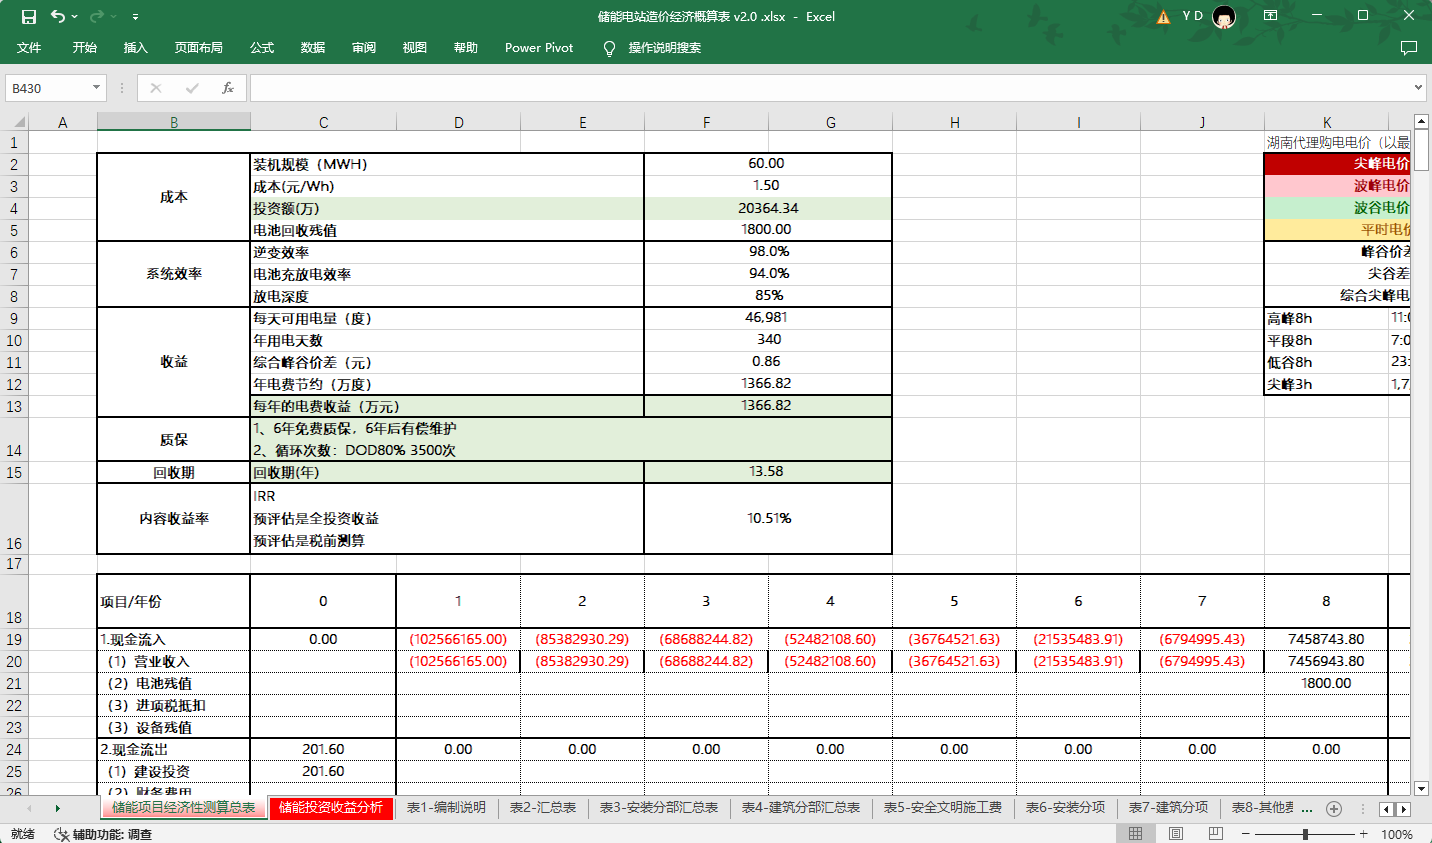Select the 储能项目经济性测算总表 sheet tab
The height and width of the screenshot is (843, 1432).
[184, 808]
